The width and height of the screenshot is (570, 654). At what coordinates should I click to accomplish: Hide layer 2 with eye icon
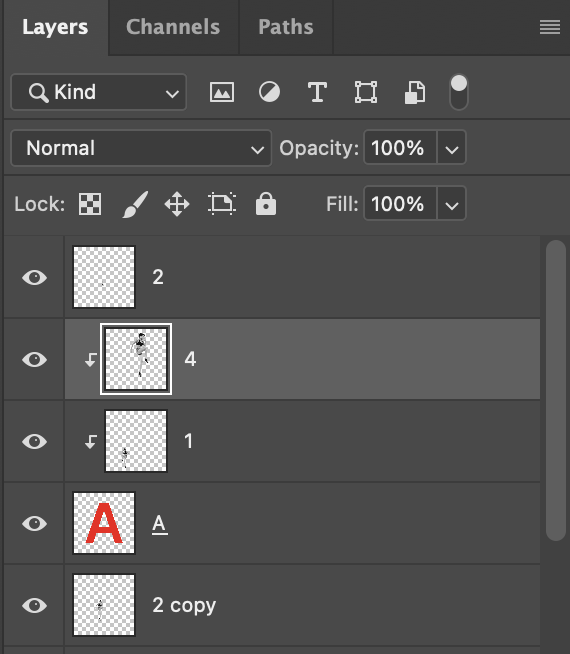pyautogui.click(x=34, y=277)
